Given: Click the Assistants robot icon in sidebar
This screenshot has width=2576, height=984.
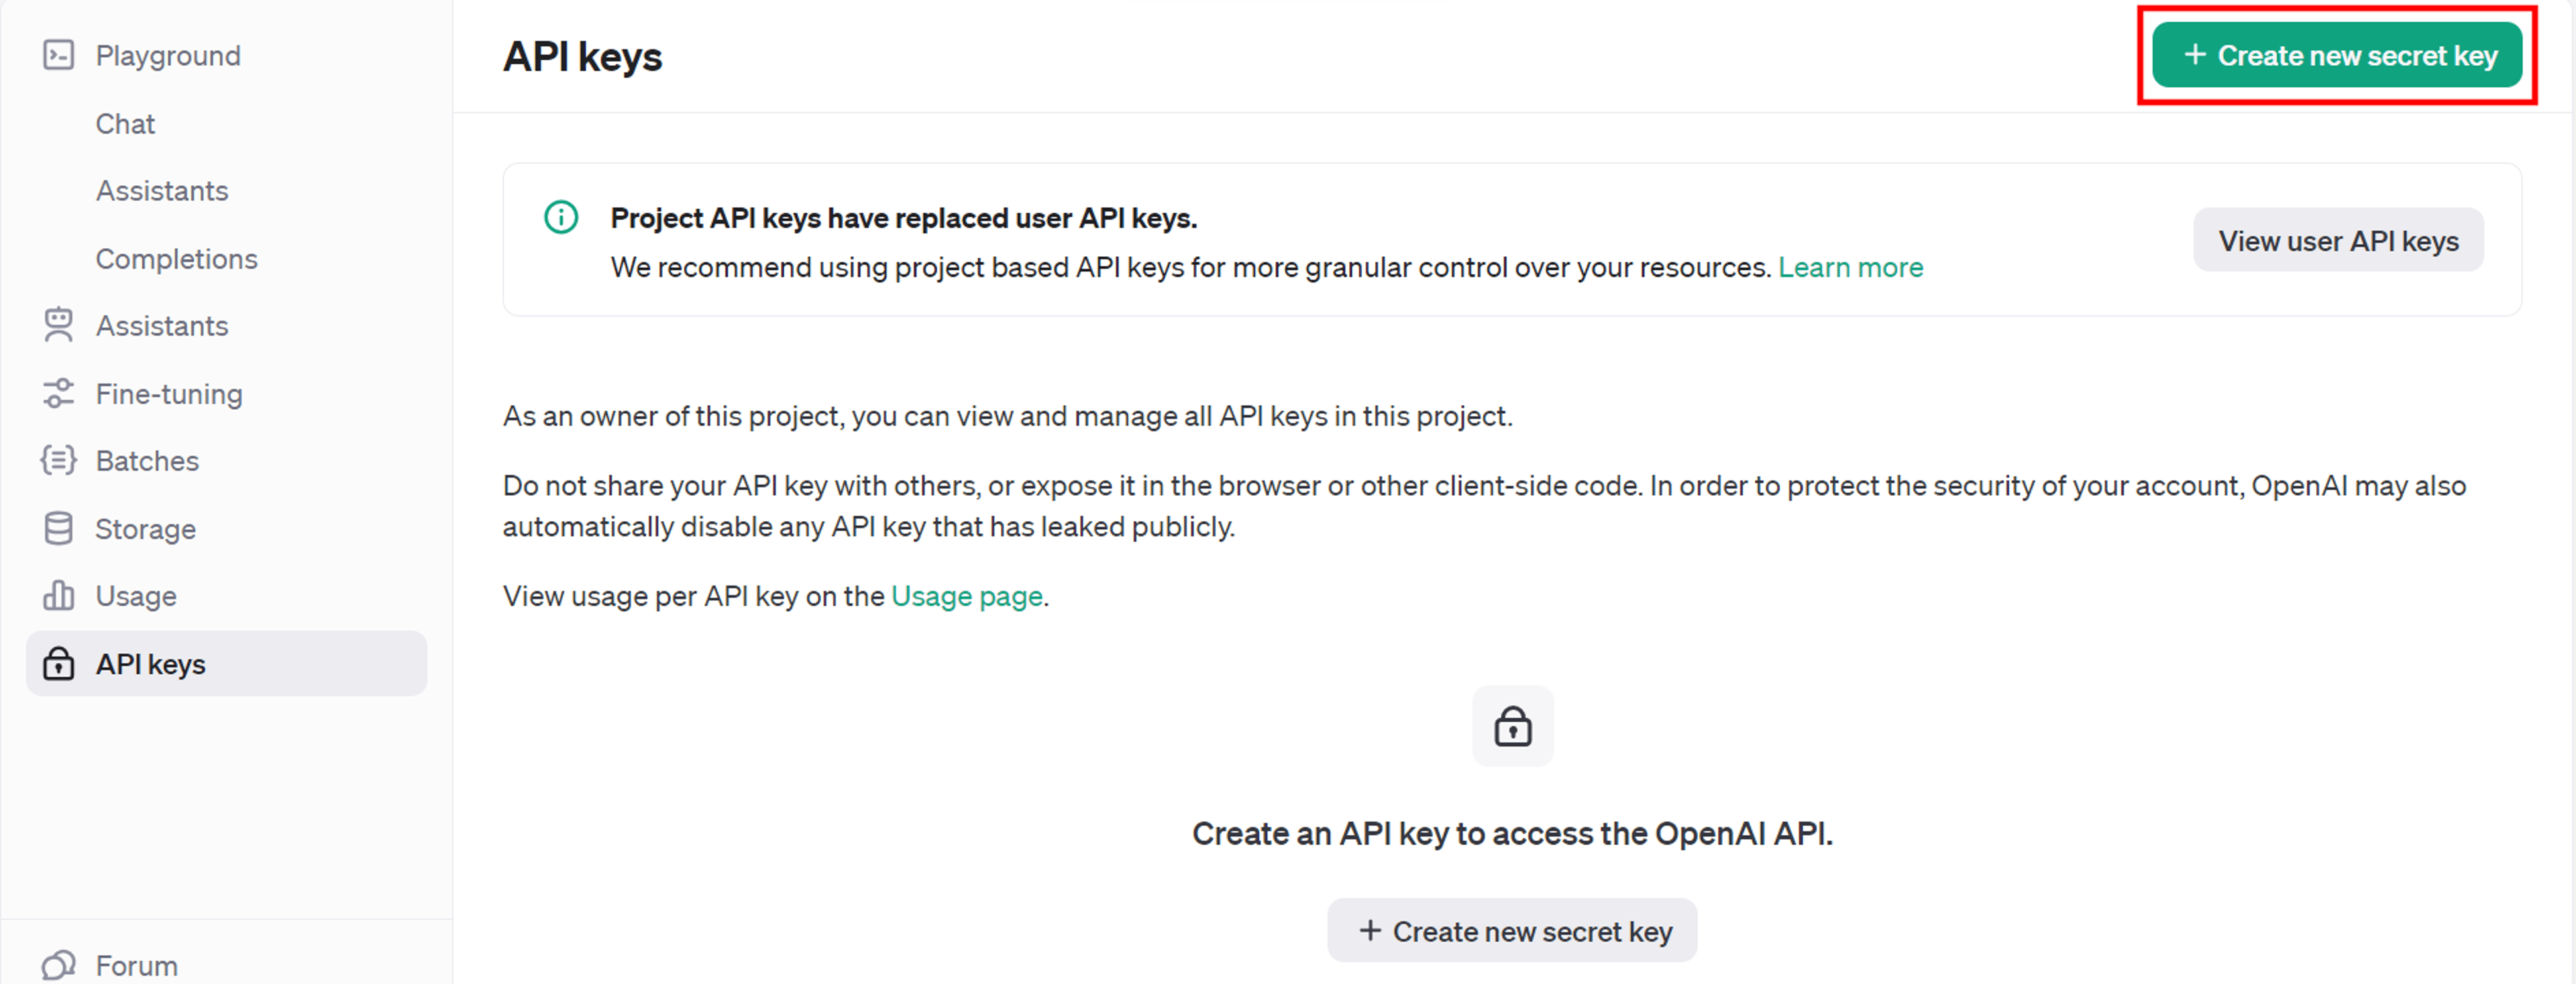Looking at the screenshot, I should [58, 325].
